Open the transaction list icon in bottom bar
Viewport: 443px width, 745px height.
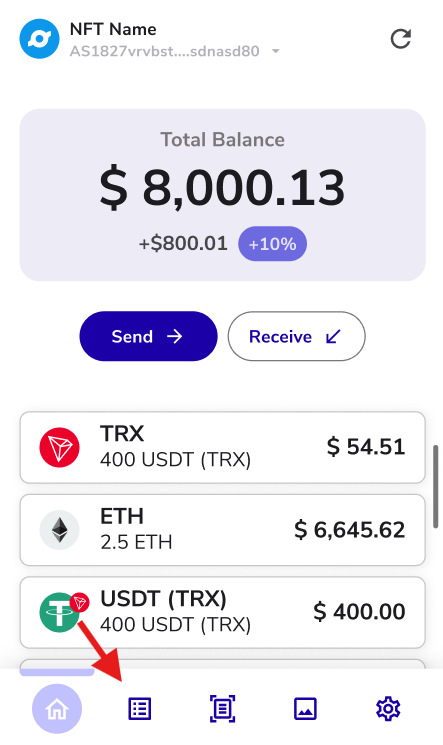click(x=140, y=709)
